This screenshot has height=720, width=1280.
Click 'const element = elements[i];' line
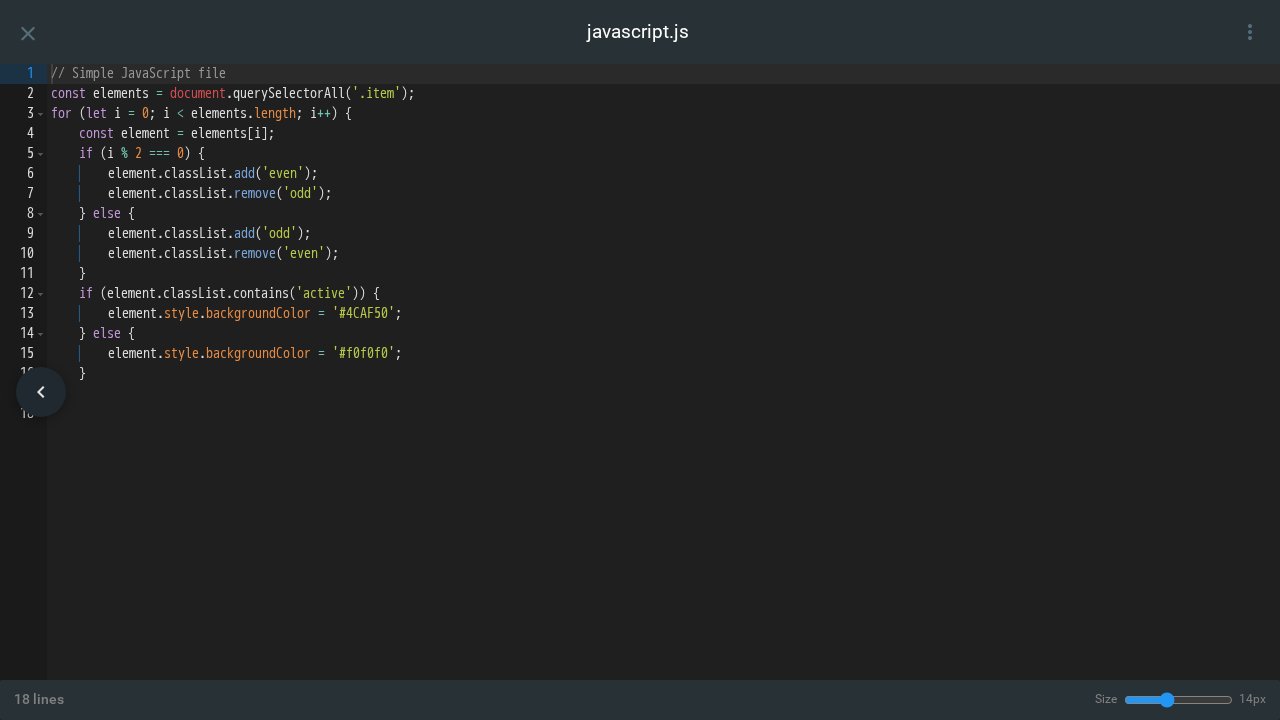point(177,133)
